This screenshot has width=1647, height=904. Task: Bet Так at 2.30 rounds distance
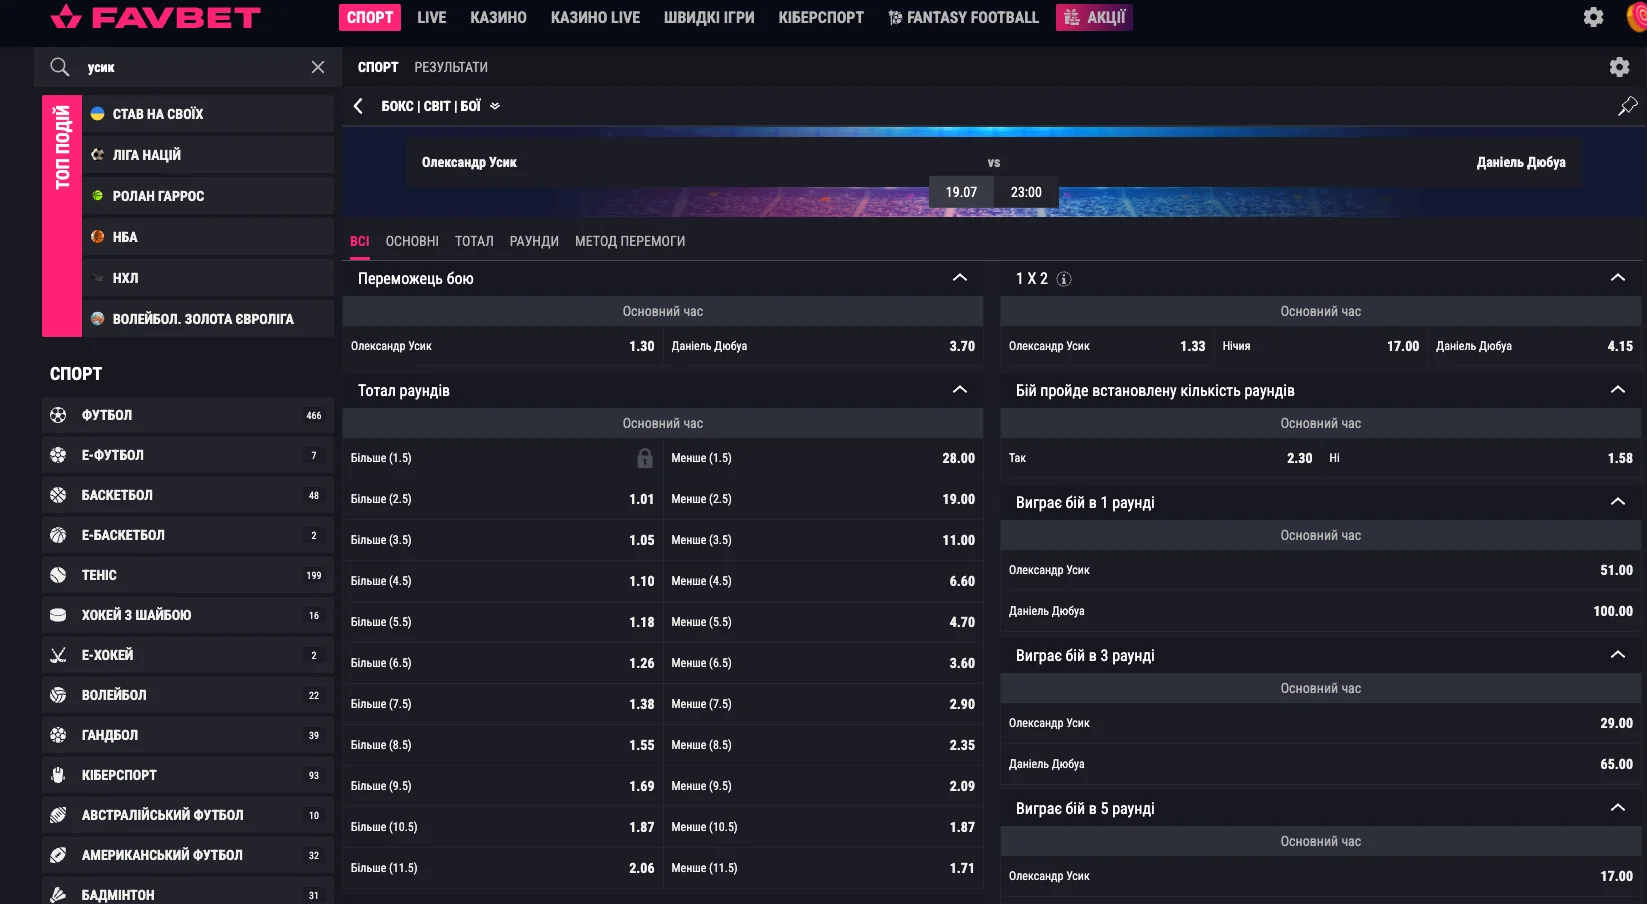pyautogui.click(x=1160, y=458)
